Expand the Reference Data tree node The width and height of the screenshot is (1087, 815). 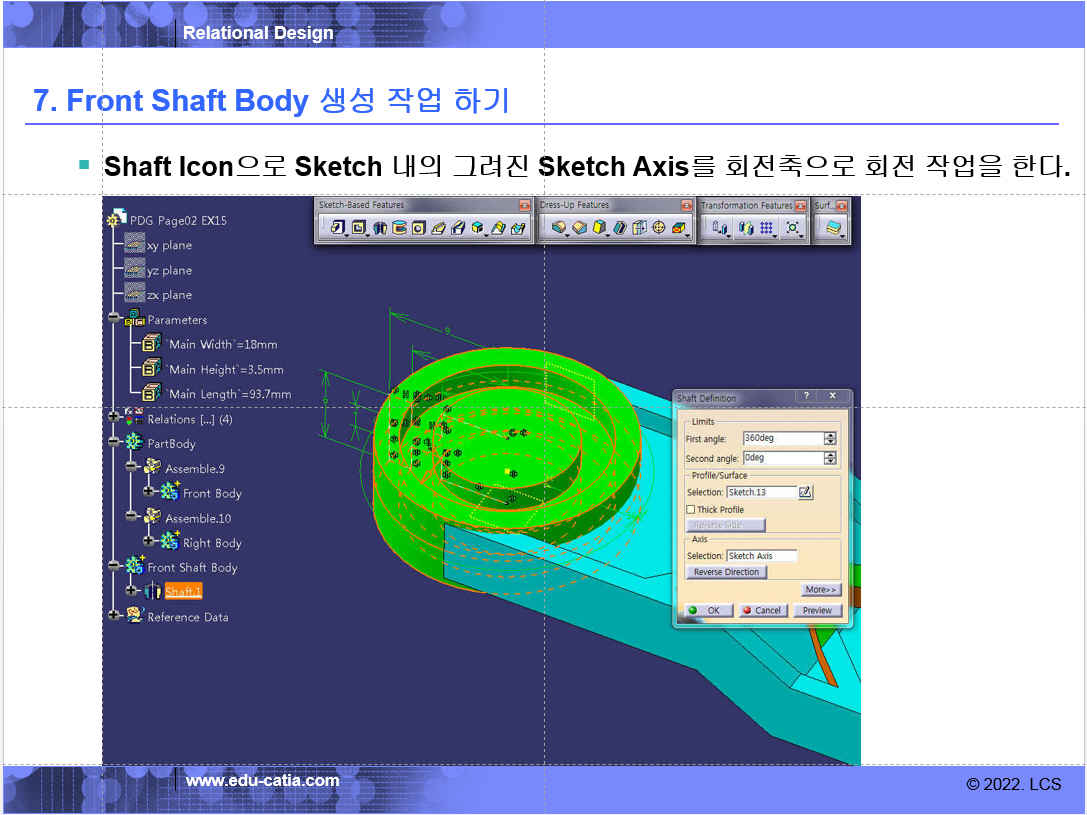114,617
